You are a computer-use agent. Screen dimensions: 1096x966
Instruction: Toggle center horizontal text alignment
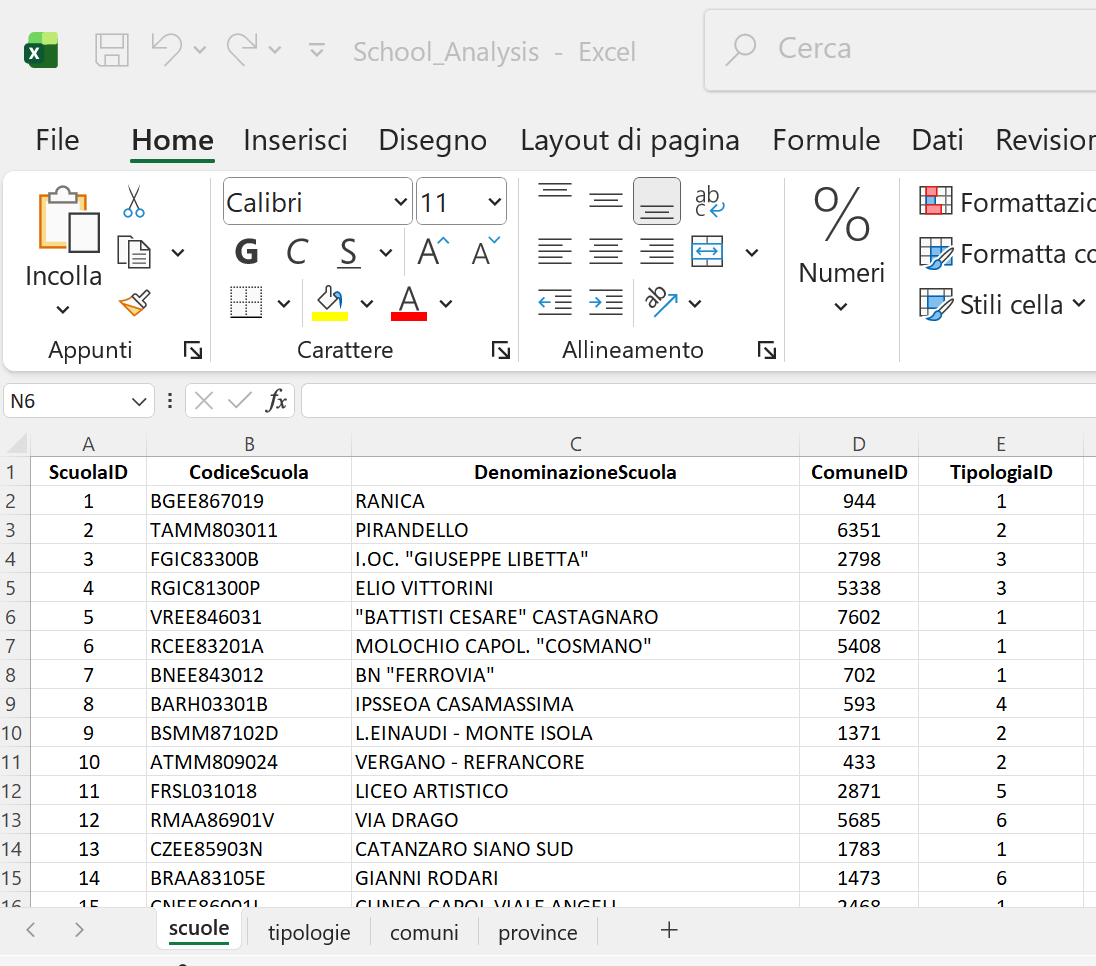(606, 252)
